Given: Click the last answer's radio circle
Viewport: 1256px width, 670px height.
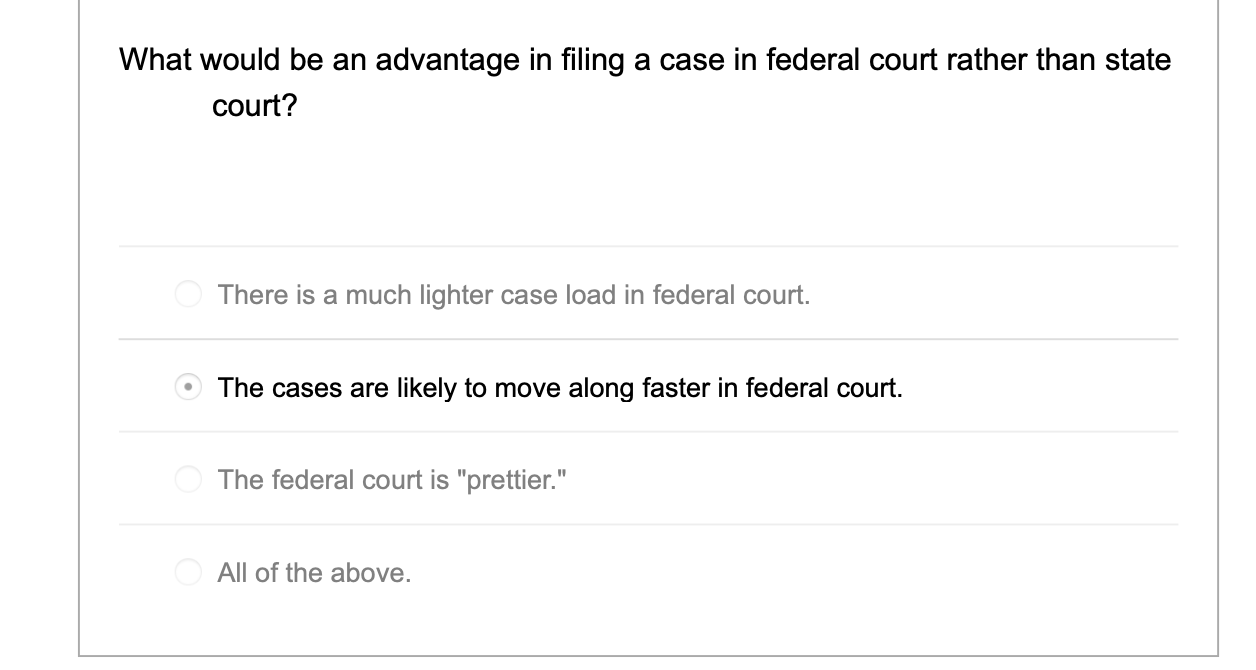Looking at the screenshot, I should point(188,573).
